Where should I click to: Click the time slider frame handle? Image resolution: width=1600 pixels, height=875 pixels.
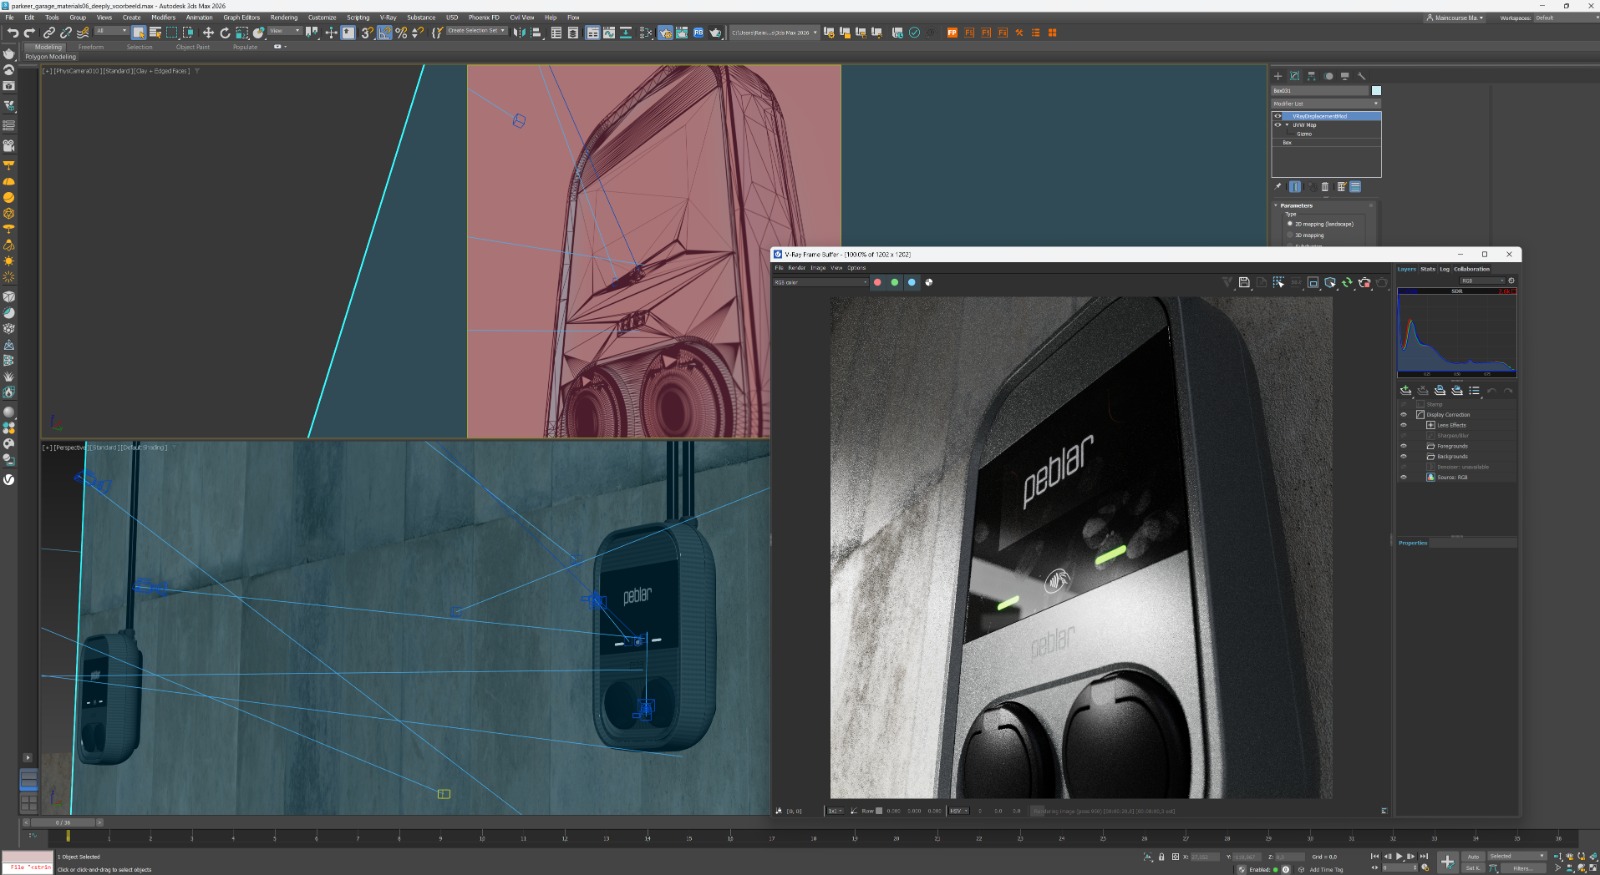(x=63, y=823)
